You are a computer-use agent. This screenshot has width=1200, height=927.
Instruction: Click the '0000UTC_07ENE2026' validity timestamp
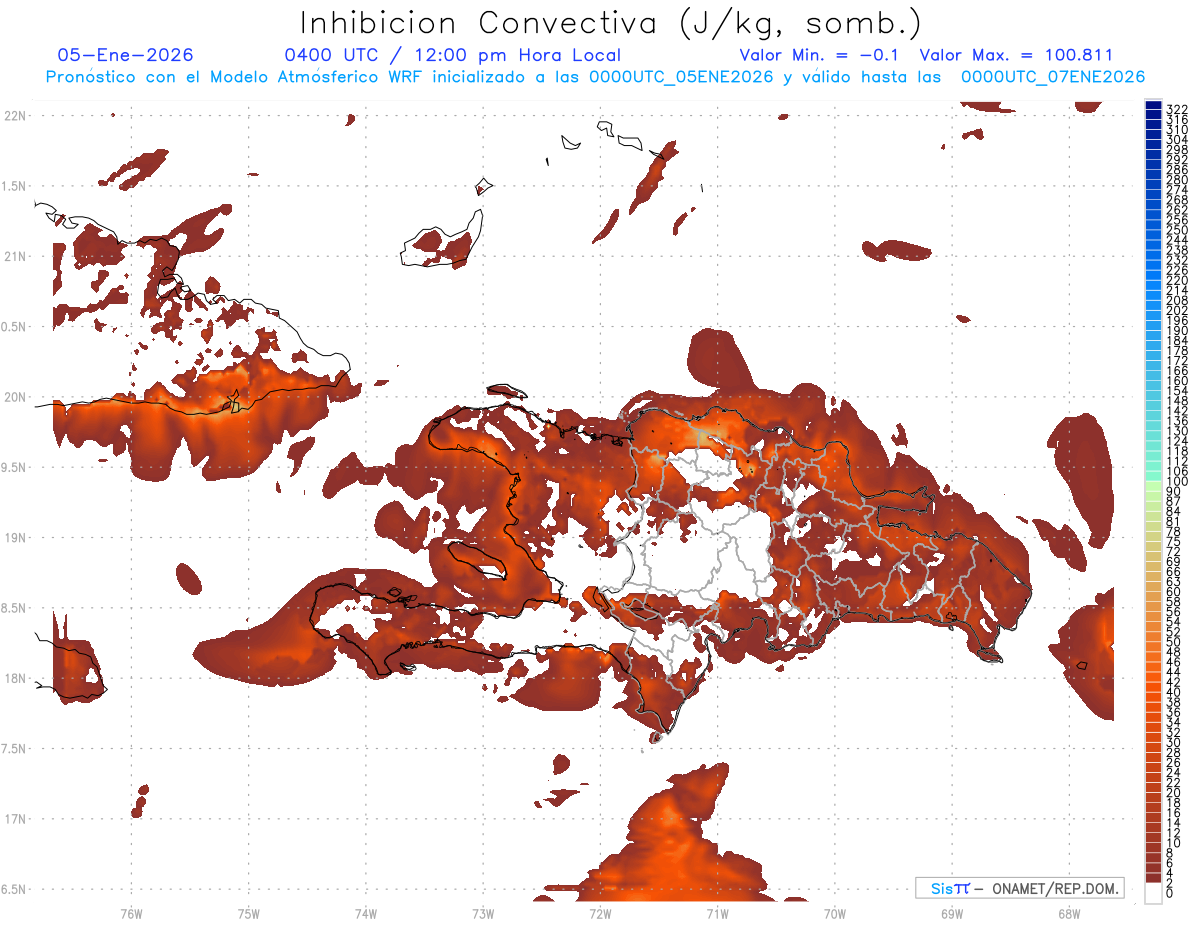click(1053, 77)
